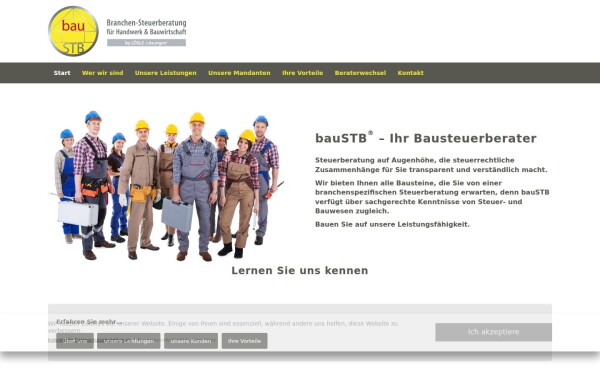The height and width of the screenshot is (375, 600).
Task: Click the über uns button
Action: tap(75, 341)
